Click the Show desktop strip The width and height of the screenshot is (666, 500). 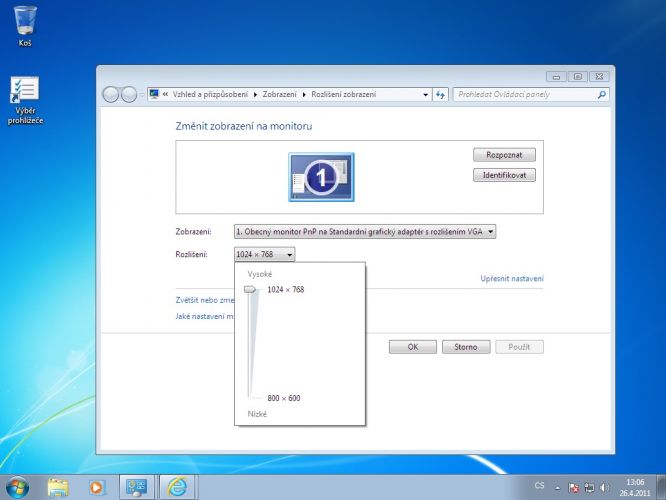pyautogui.click(x=661, y=487)
